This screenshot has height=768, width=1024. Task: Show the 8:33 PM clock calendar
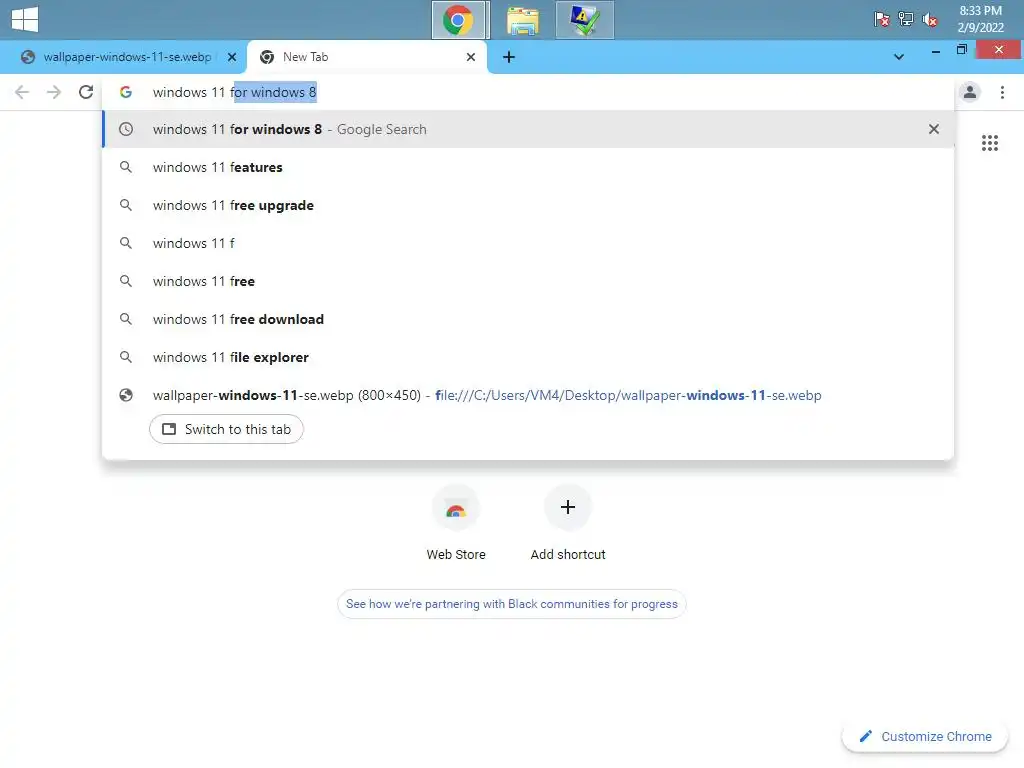click(x=980, y=19)
